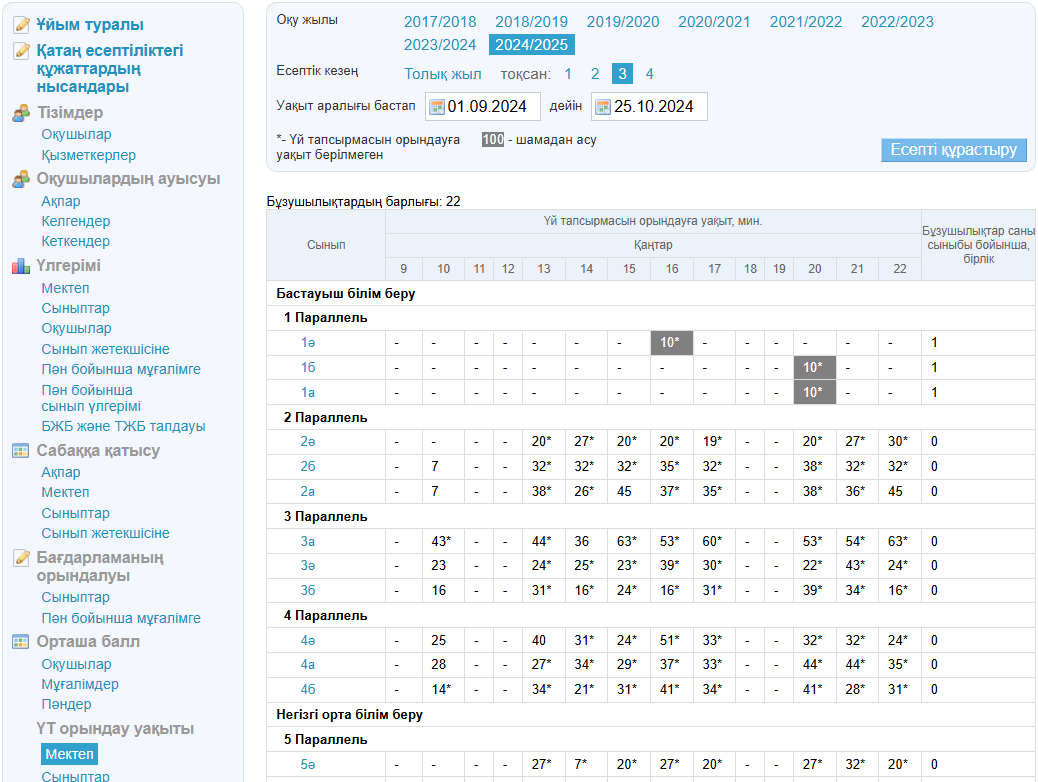Click the bar chart icon beside Үлгерімі
Image resolution: width=1038 pixels, height=782 pixels.
[21, 266]
